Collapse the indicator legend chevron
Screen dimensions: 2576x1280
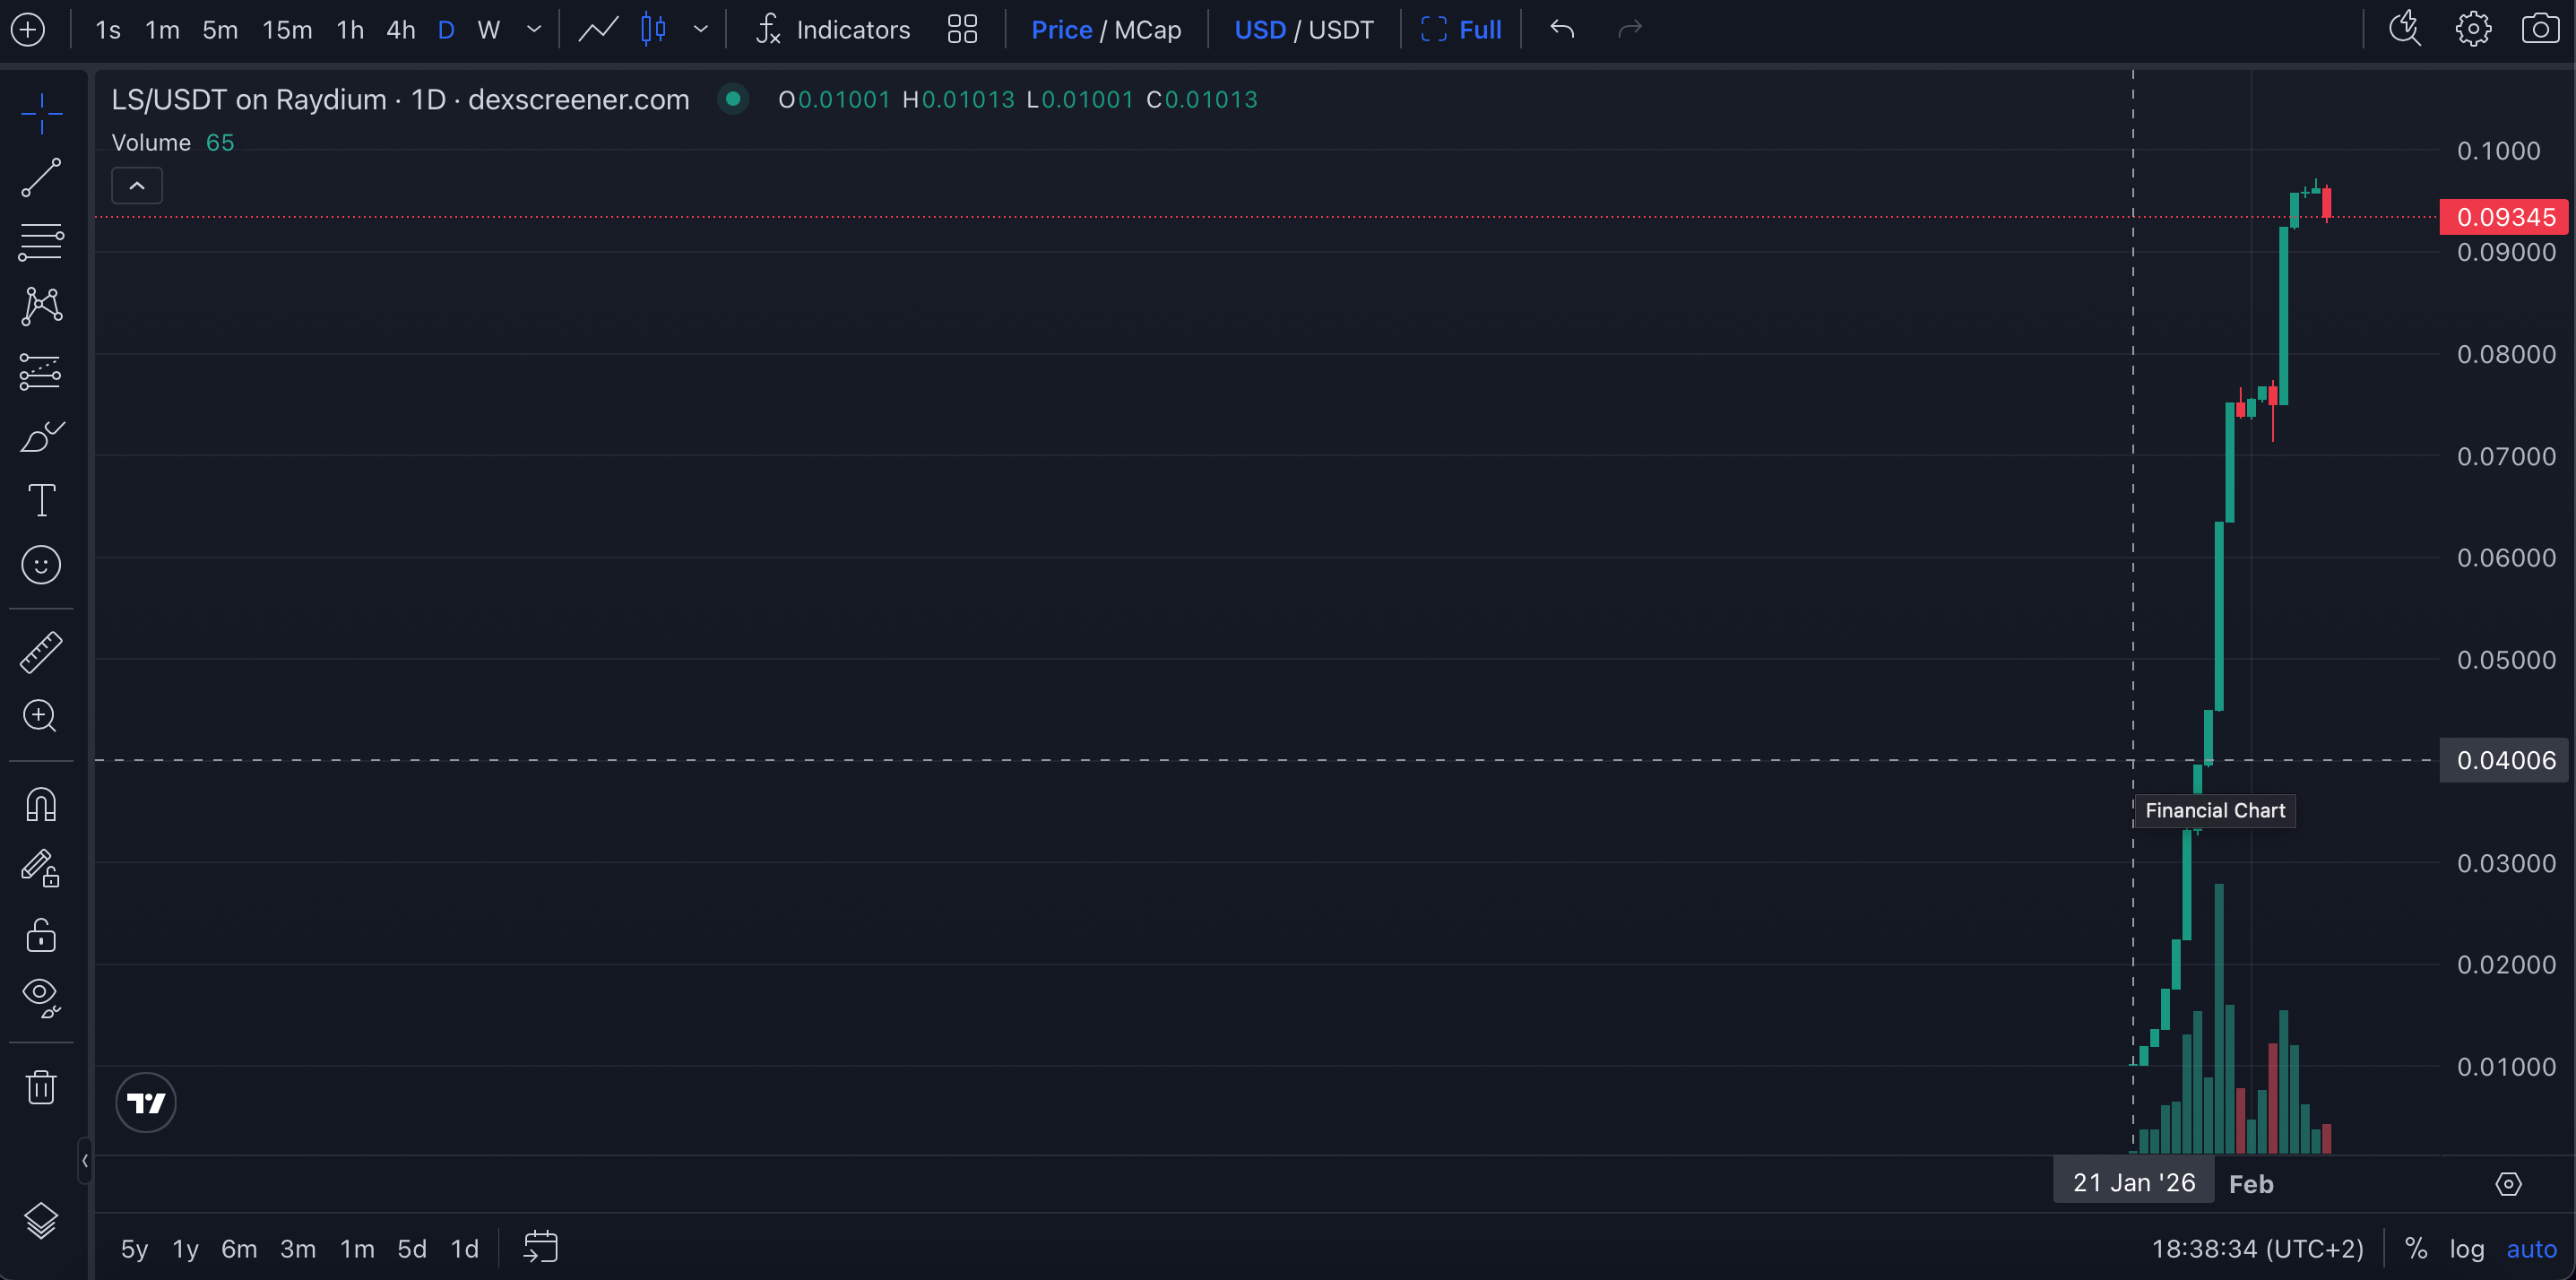pyautogui.click(x=137, y=186)
